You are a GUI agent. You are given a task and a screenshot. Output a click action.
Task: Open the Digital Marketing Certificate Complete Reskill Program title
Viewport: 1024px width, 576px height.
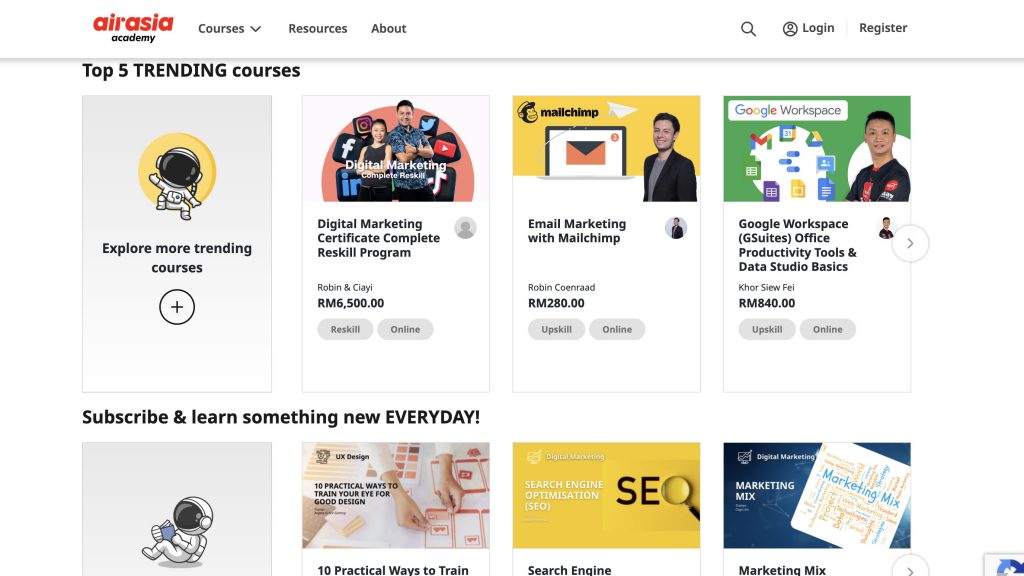[x=379, y=238]
